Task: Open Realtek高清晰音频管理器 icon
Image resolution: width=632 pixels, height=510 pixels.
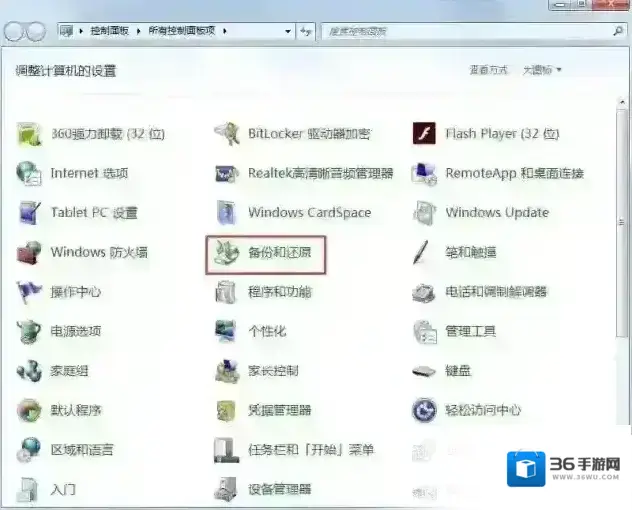Action: 227,173
